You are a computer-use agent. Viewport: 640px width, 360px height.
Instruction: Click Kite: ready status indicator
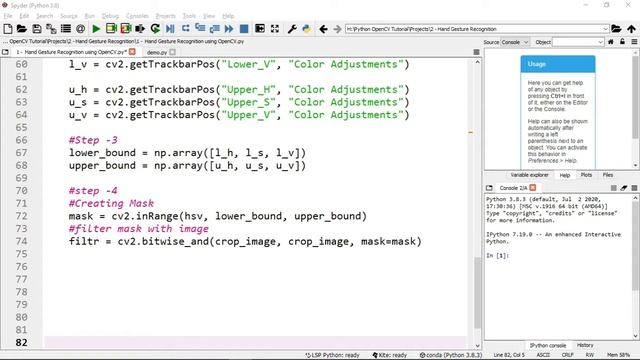click(x=389, y=355)
